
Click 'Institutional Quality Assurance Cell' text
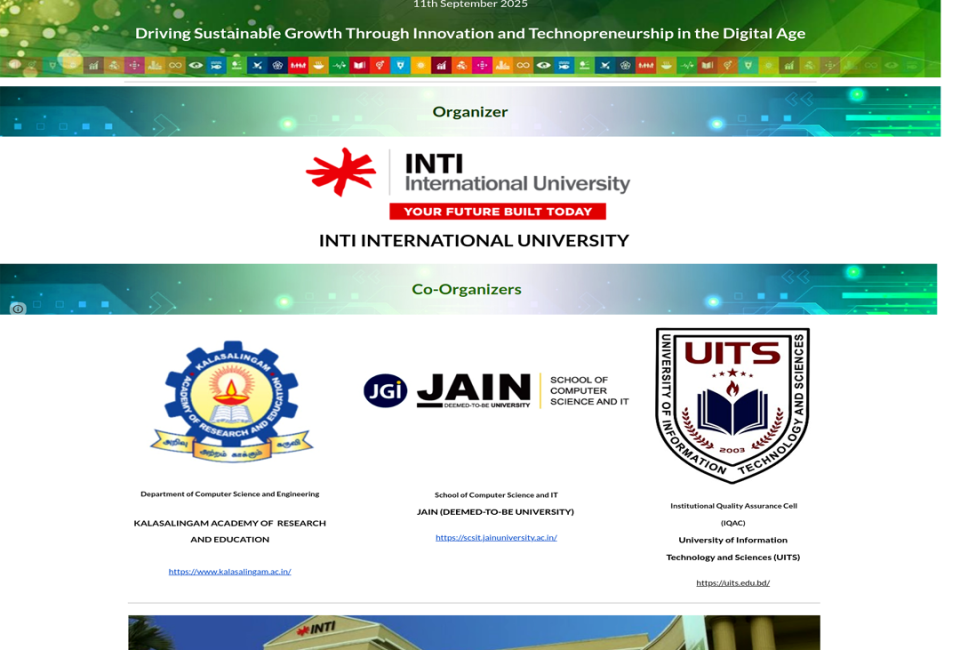pyautogui.click(x=733, y=506)
